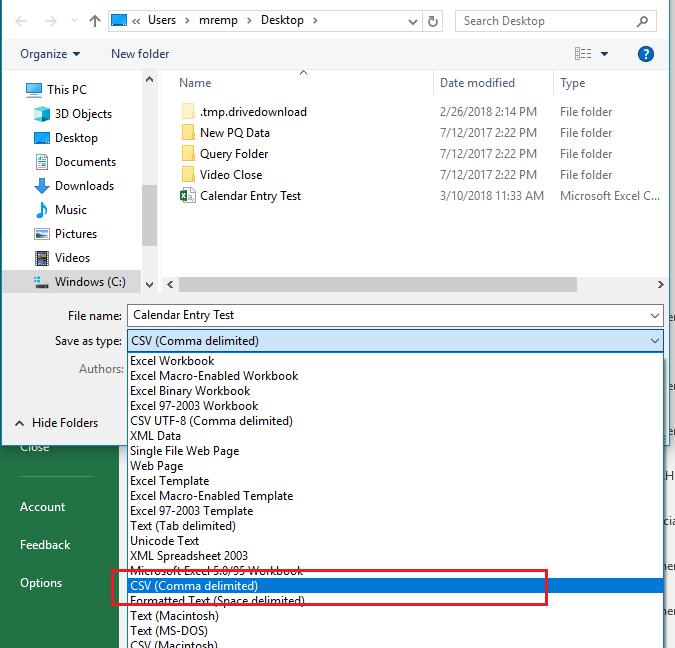
Task: Sort by Date modified column header
Action: (477, 83)
